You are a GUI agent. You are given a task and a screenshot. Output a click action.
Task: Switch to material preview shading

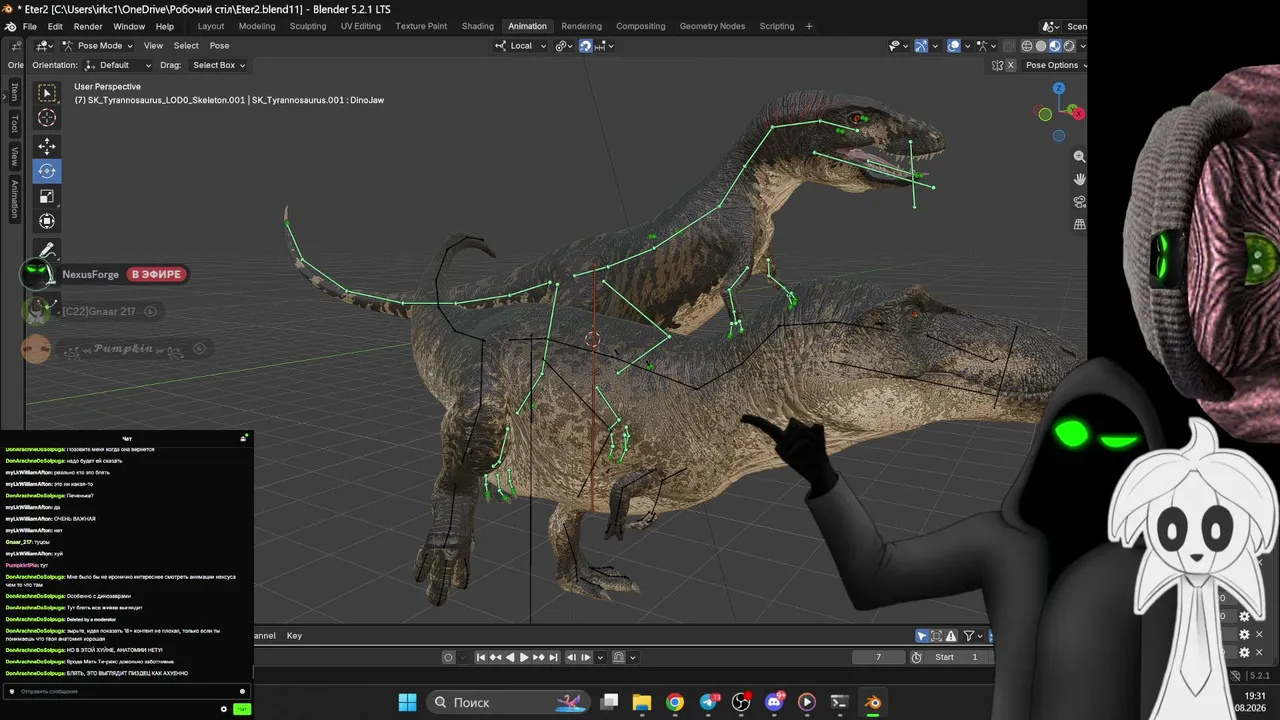(1055, 45)
